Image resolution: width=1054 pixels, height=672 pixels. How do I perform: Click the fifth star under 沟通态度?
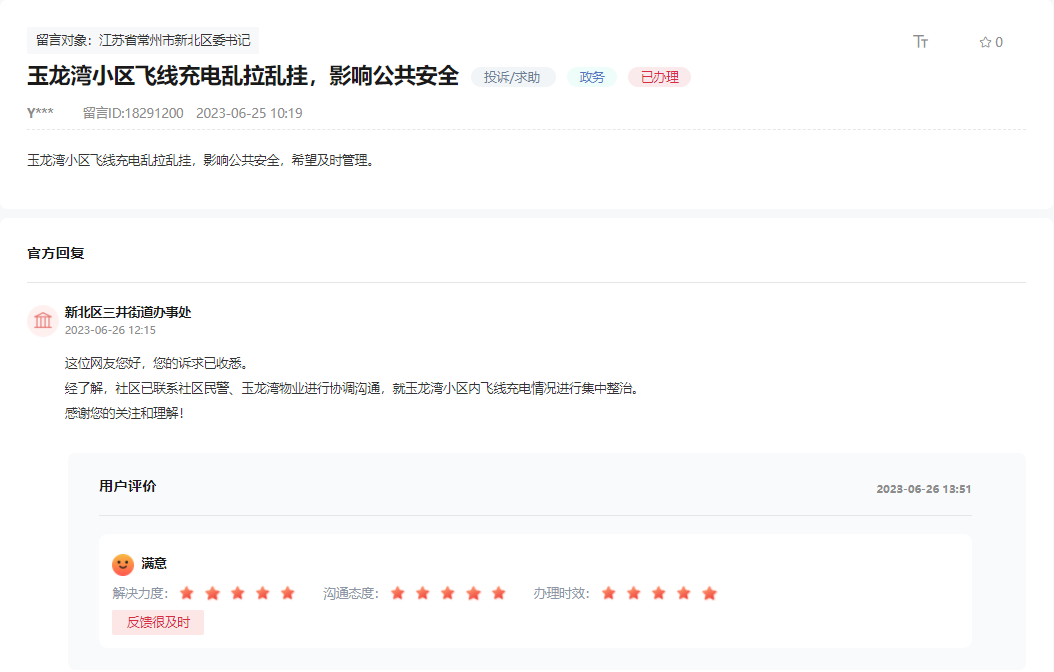pyautogui.click(x=499, y=592)
